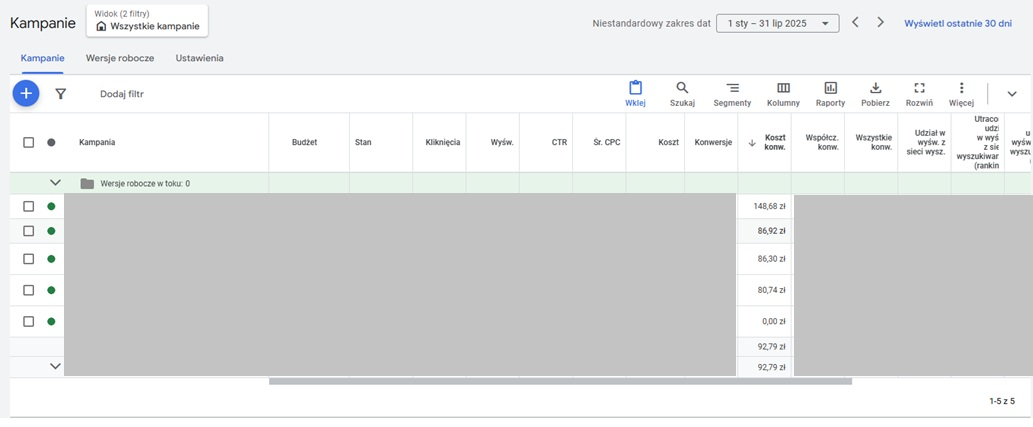Collapse the toolbar chevron after Więcej

pos(1012,94)
